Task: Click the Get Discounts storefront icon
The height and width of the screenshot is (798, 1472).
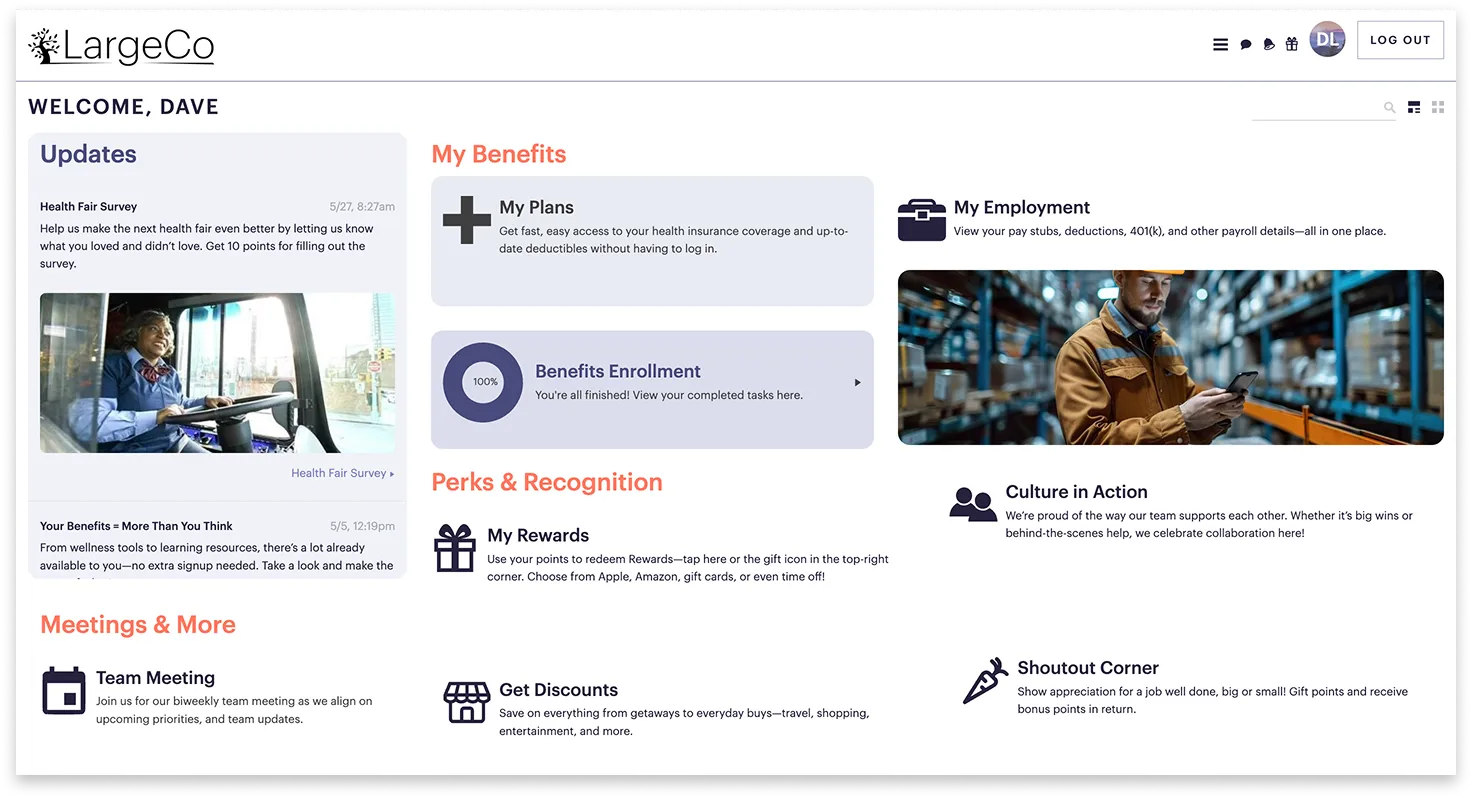Action: 467,702
